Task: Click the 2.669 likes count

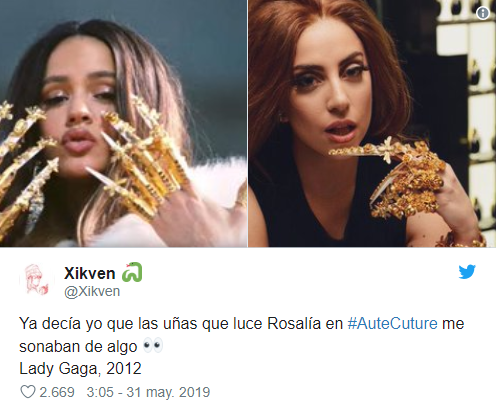Action: tap(57, 392)
